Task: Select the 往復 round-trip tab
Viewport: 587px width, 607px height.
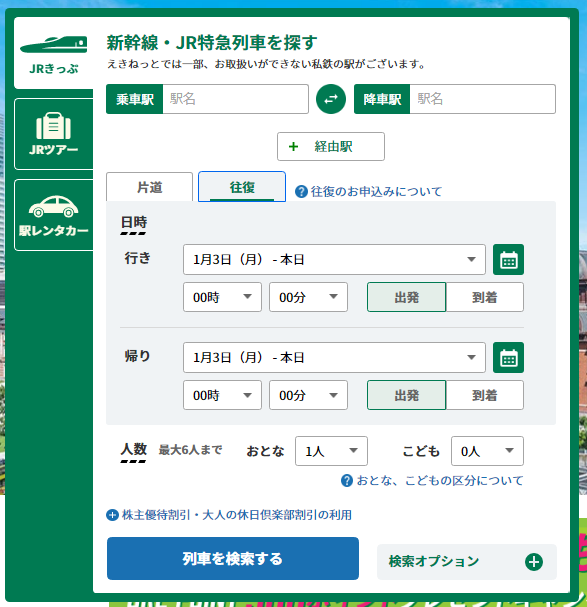Action: click(x=242, y=187)
